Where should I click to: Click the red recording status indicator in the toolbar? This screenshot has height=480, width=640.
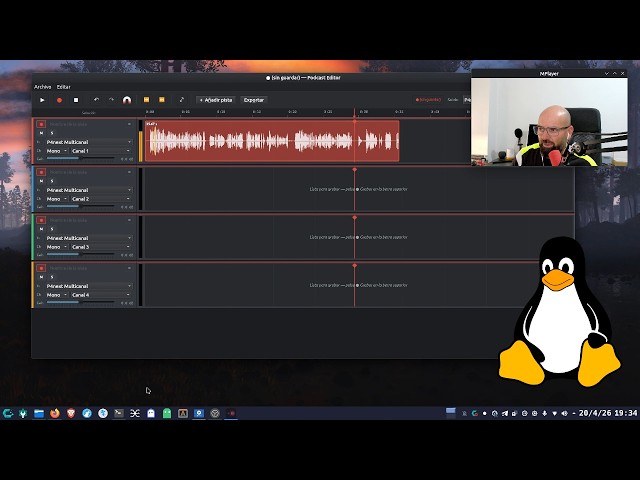tap(428, 100)
